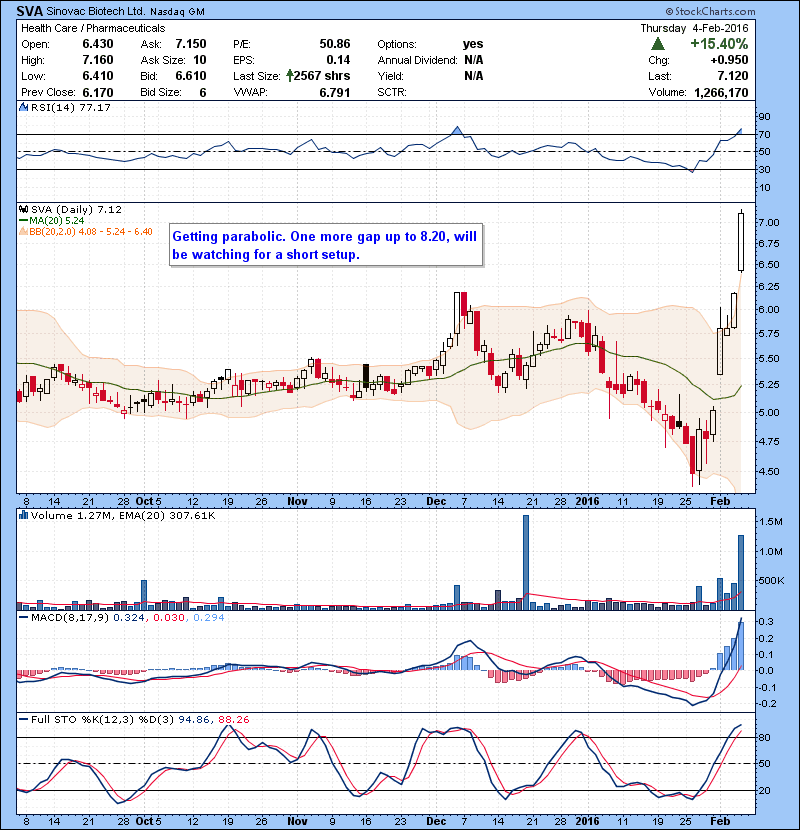The width and height of the screenshot is (800, 830).
Task: Click the RSI(14) 77.17 label
Action: pyautogui.click(x=70, y=107)
